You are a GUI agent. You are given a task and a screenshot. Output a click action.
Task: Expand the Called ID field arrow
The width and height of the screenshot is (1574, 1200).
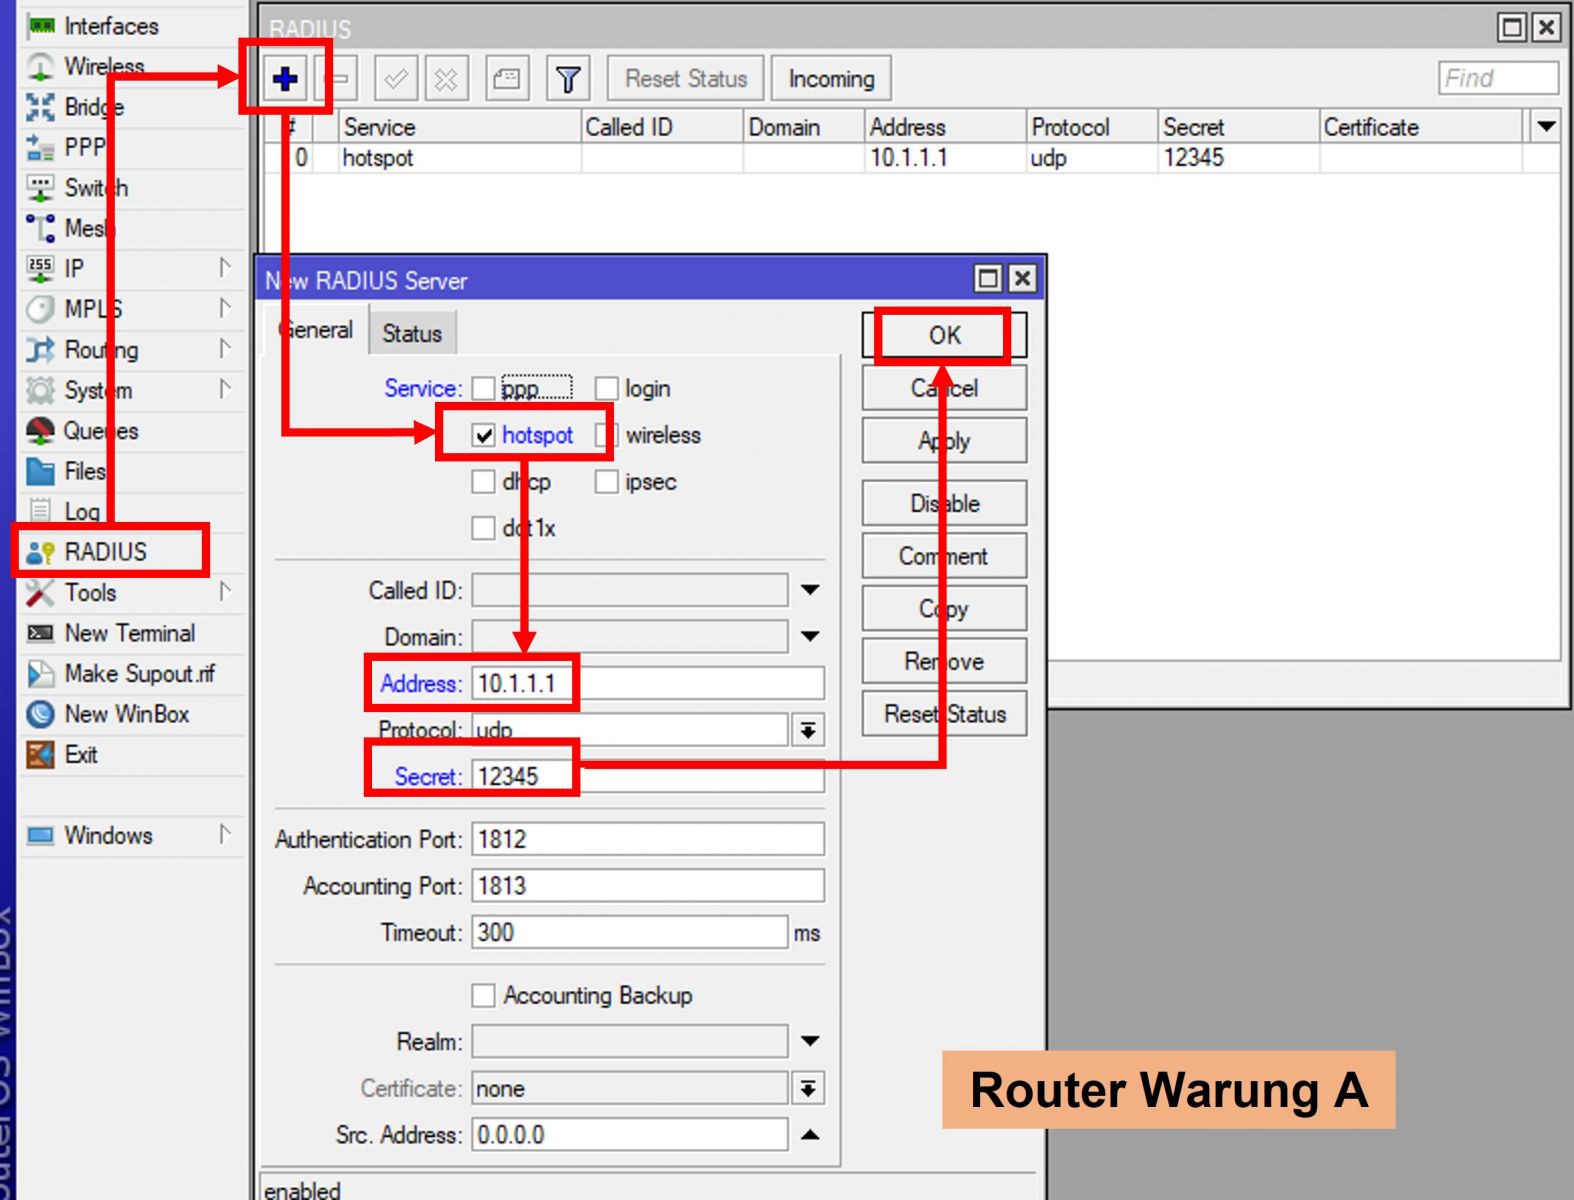pyautogui.click(x=810, y=590)
